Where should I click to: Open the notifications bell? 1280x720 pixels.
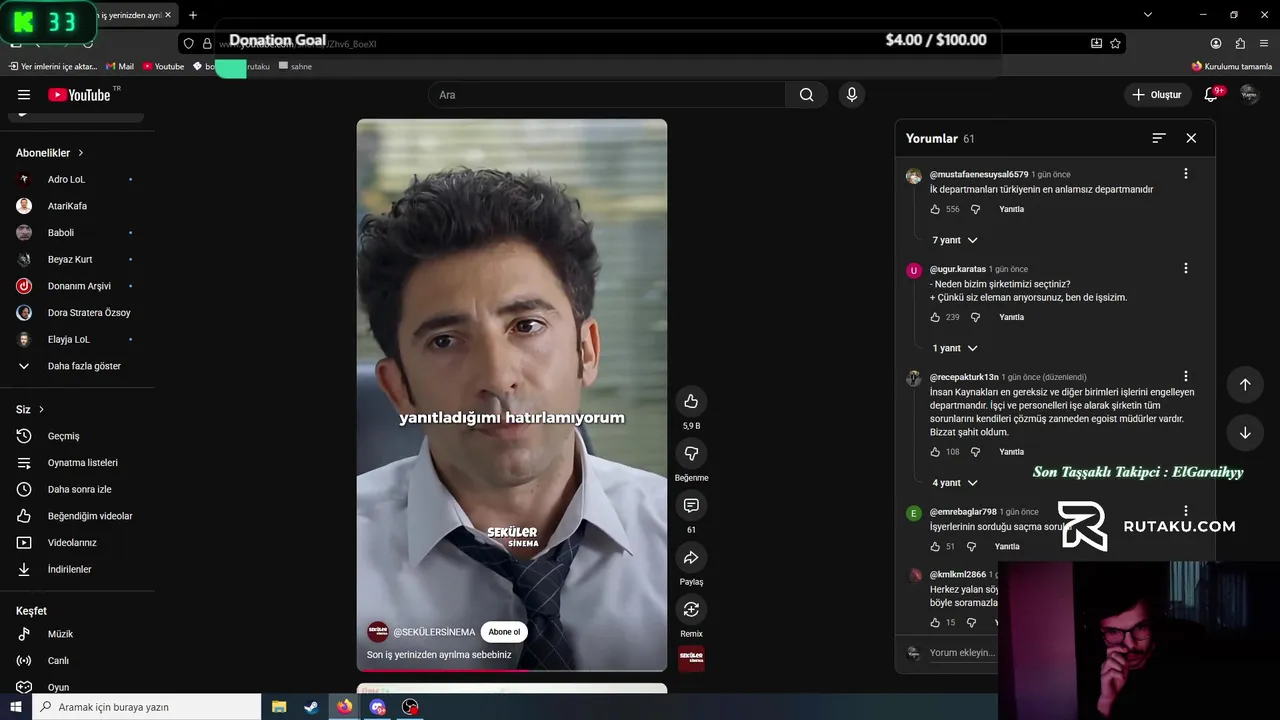(x=1212, y=95)
